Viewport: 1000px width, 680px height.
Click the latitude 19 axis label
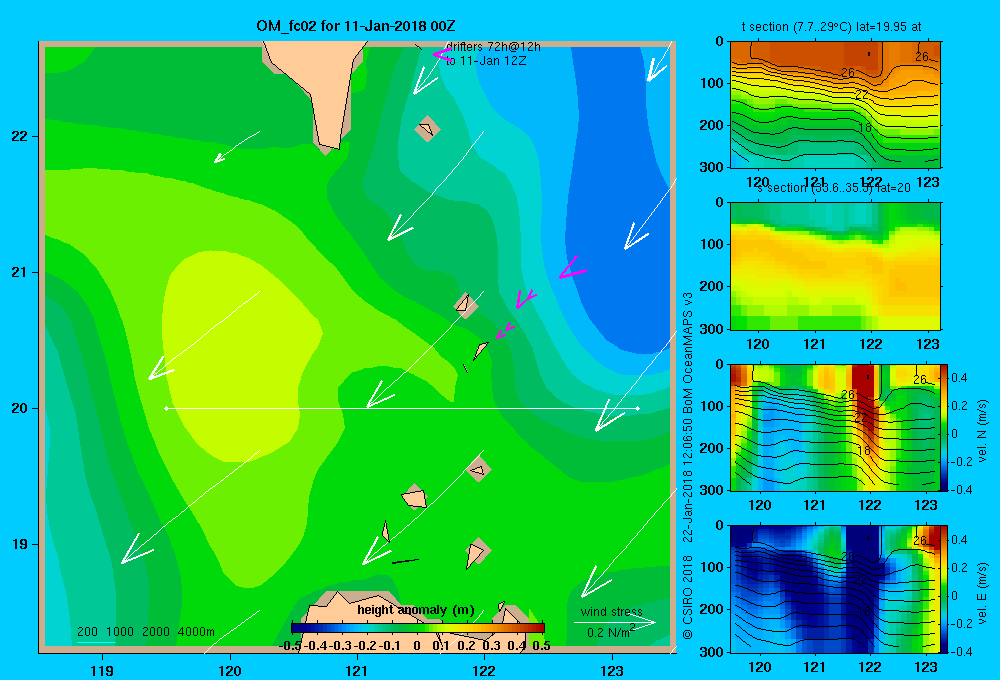(x=20, y=544)
